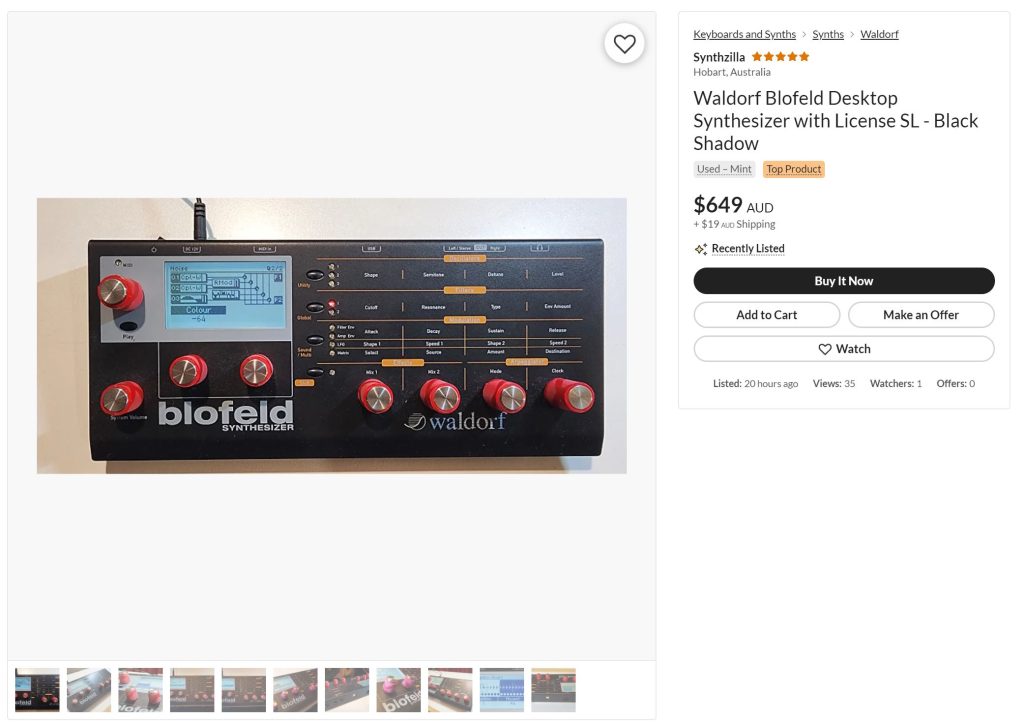This screenshot has height=724, width=1024.
Task: Click the Buy It Now button
Action: (x=844, y=281)
